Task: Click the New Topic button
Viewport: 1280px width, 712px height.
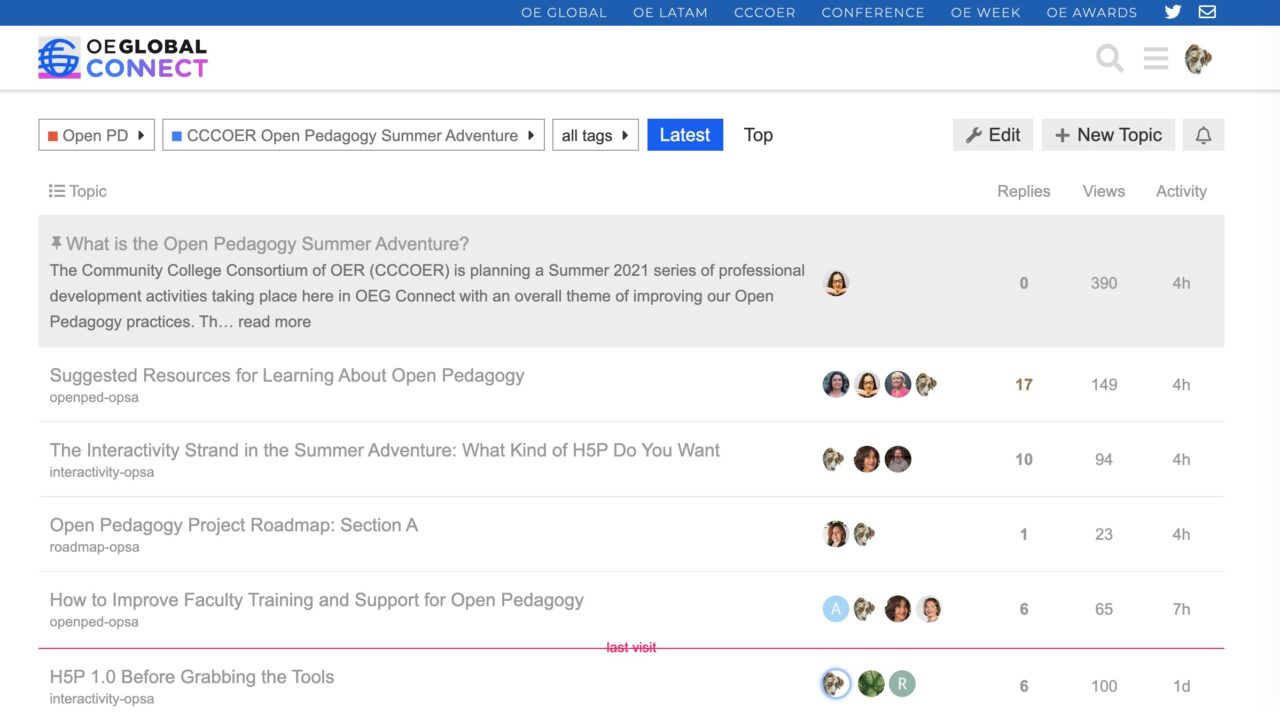Action: pyautogui.click(x=1108, y=135)
